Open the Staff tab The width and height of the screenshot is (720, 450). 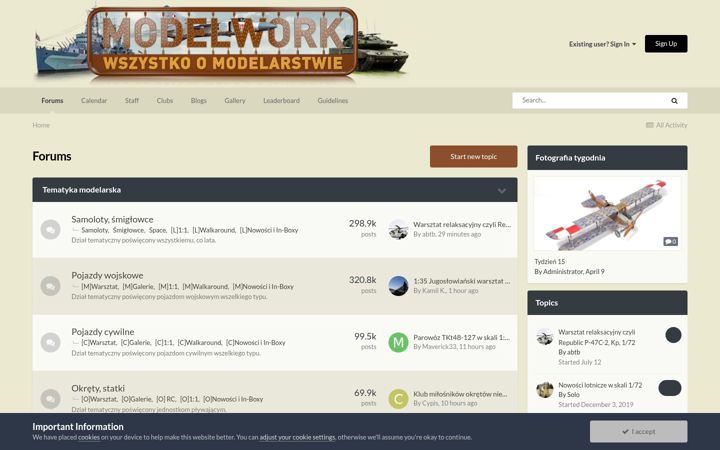point(132,101)
